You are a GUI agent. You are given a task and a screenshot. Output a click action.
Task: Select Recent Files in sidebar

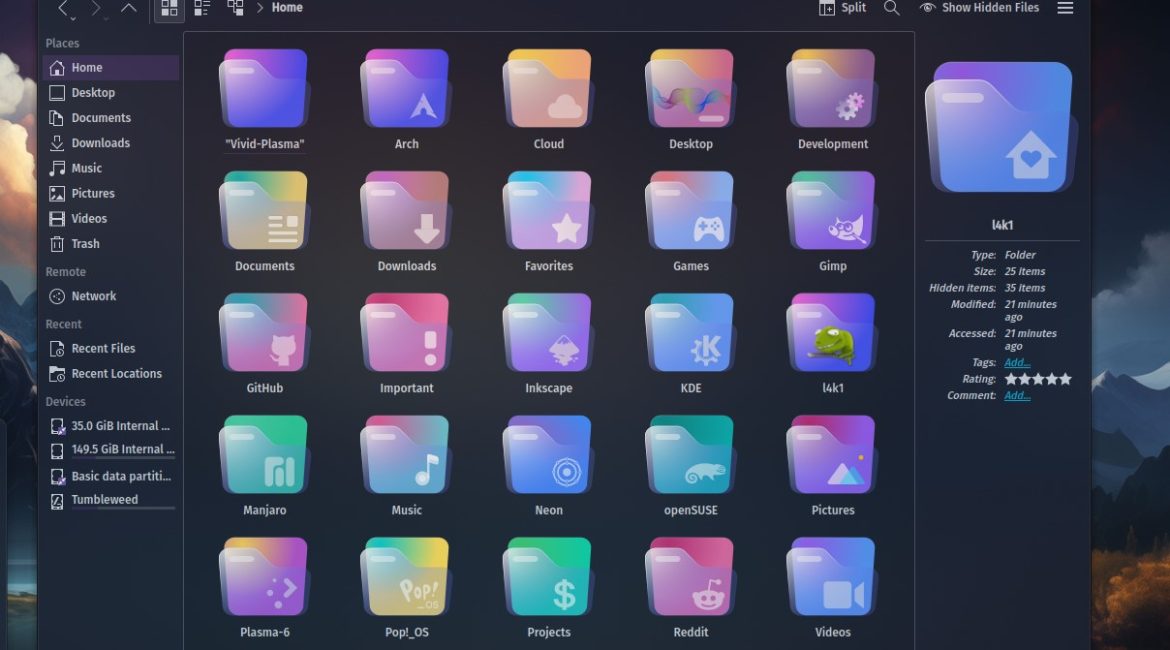(x=103, y=349)
